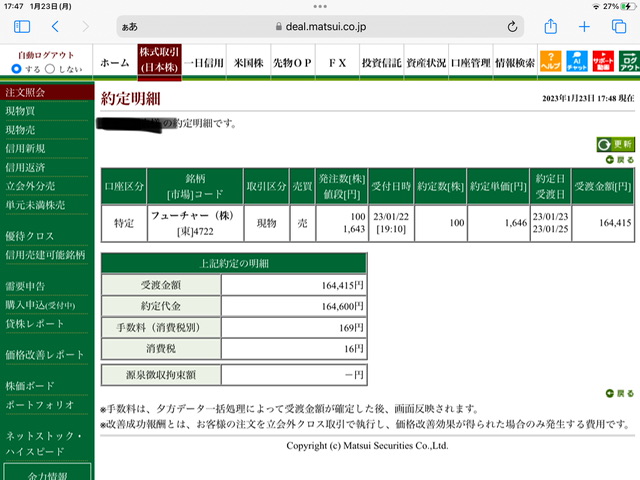Screen dimensions: 640x480
Task: Reload the page with refresh icon
Action: (x=512, y=27)
